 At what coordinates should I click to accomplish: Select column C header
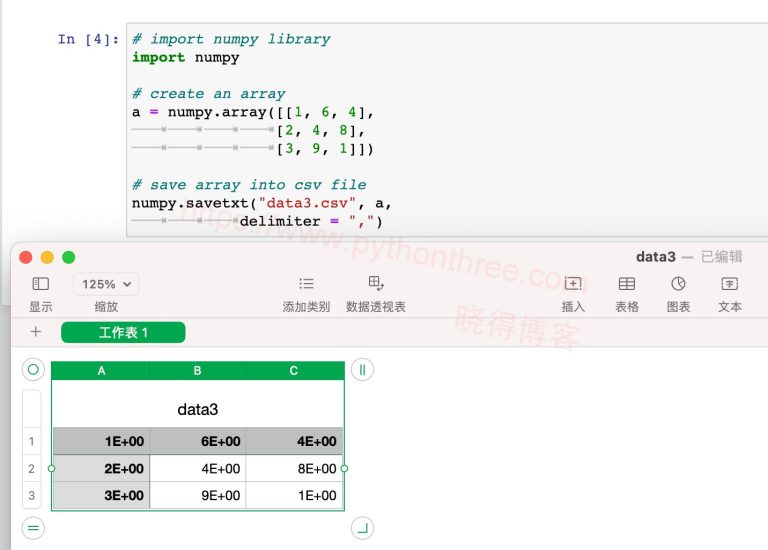click(x=294, y=371)
